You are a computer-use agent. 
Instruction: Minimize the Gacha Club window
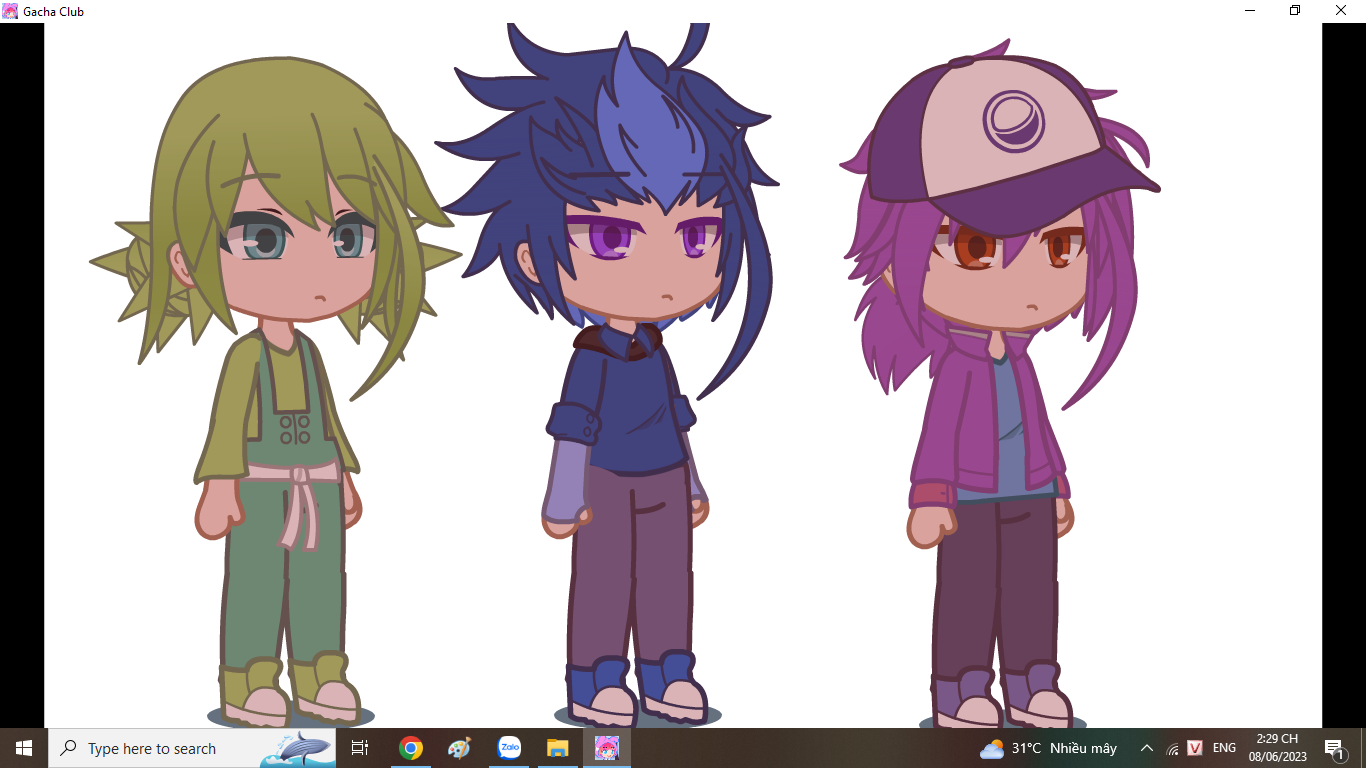1250,11
